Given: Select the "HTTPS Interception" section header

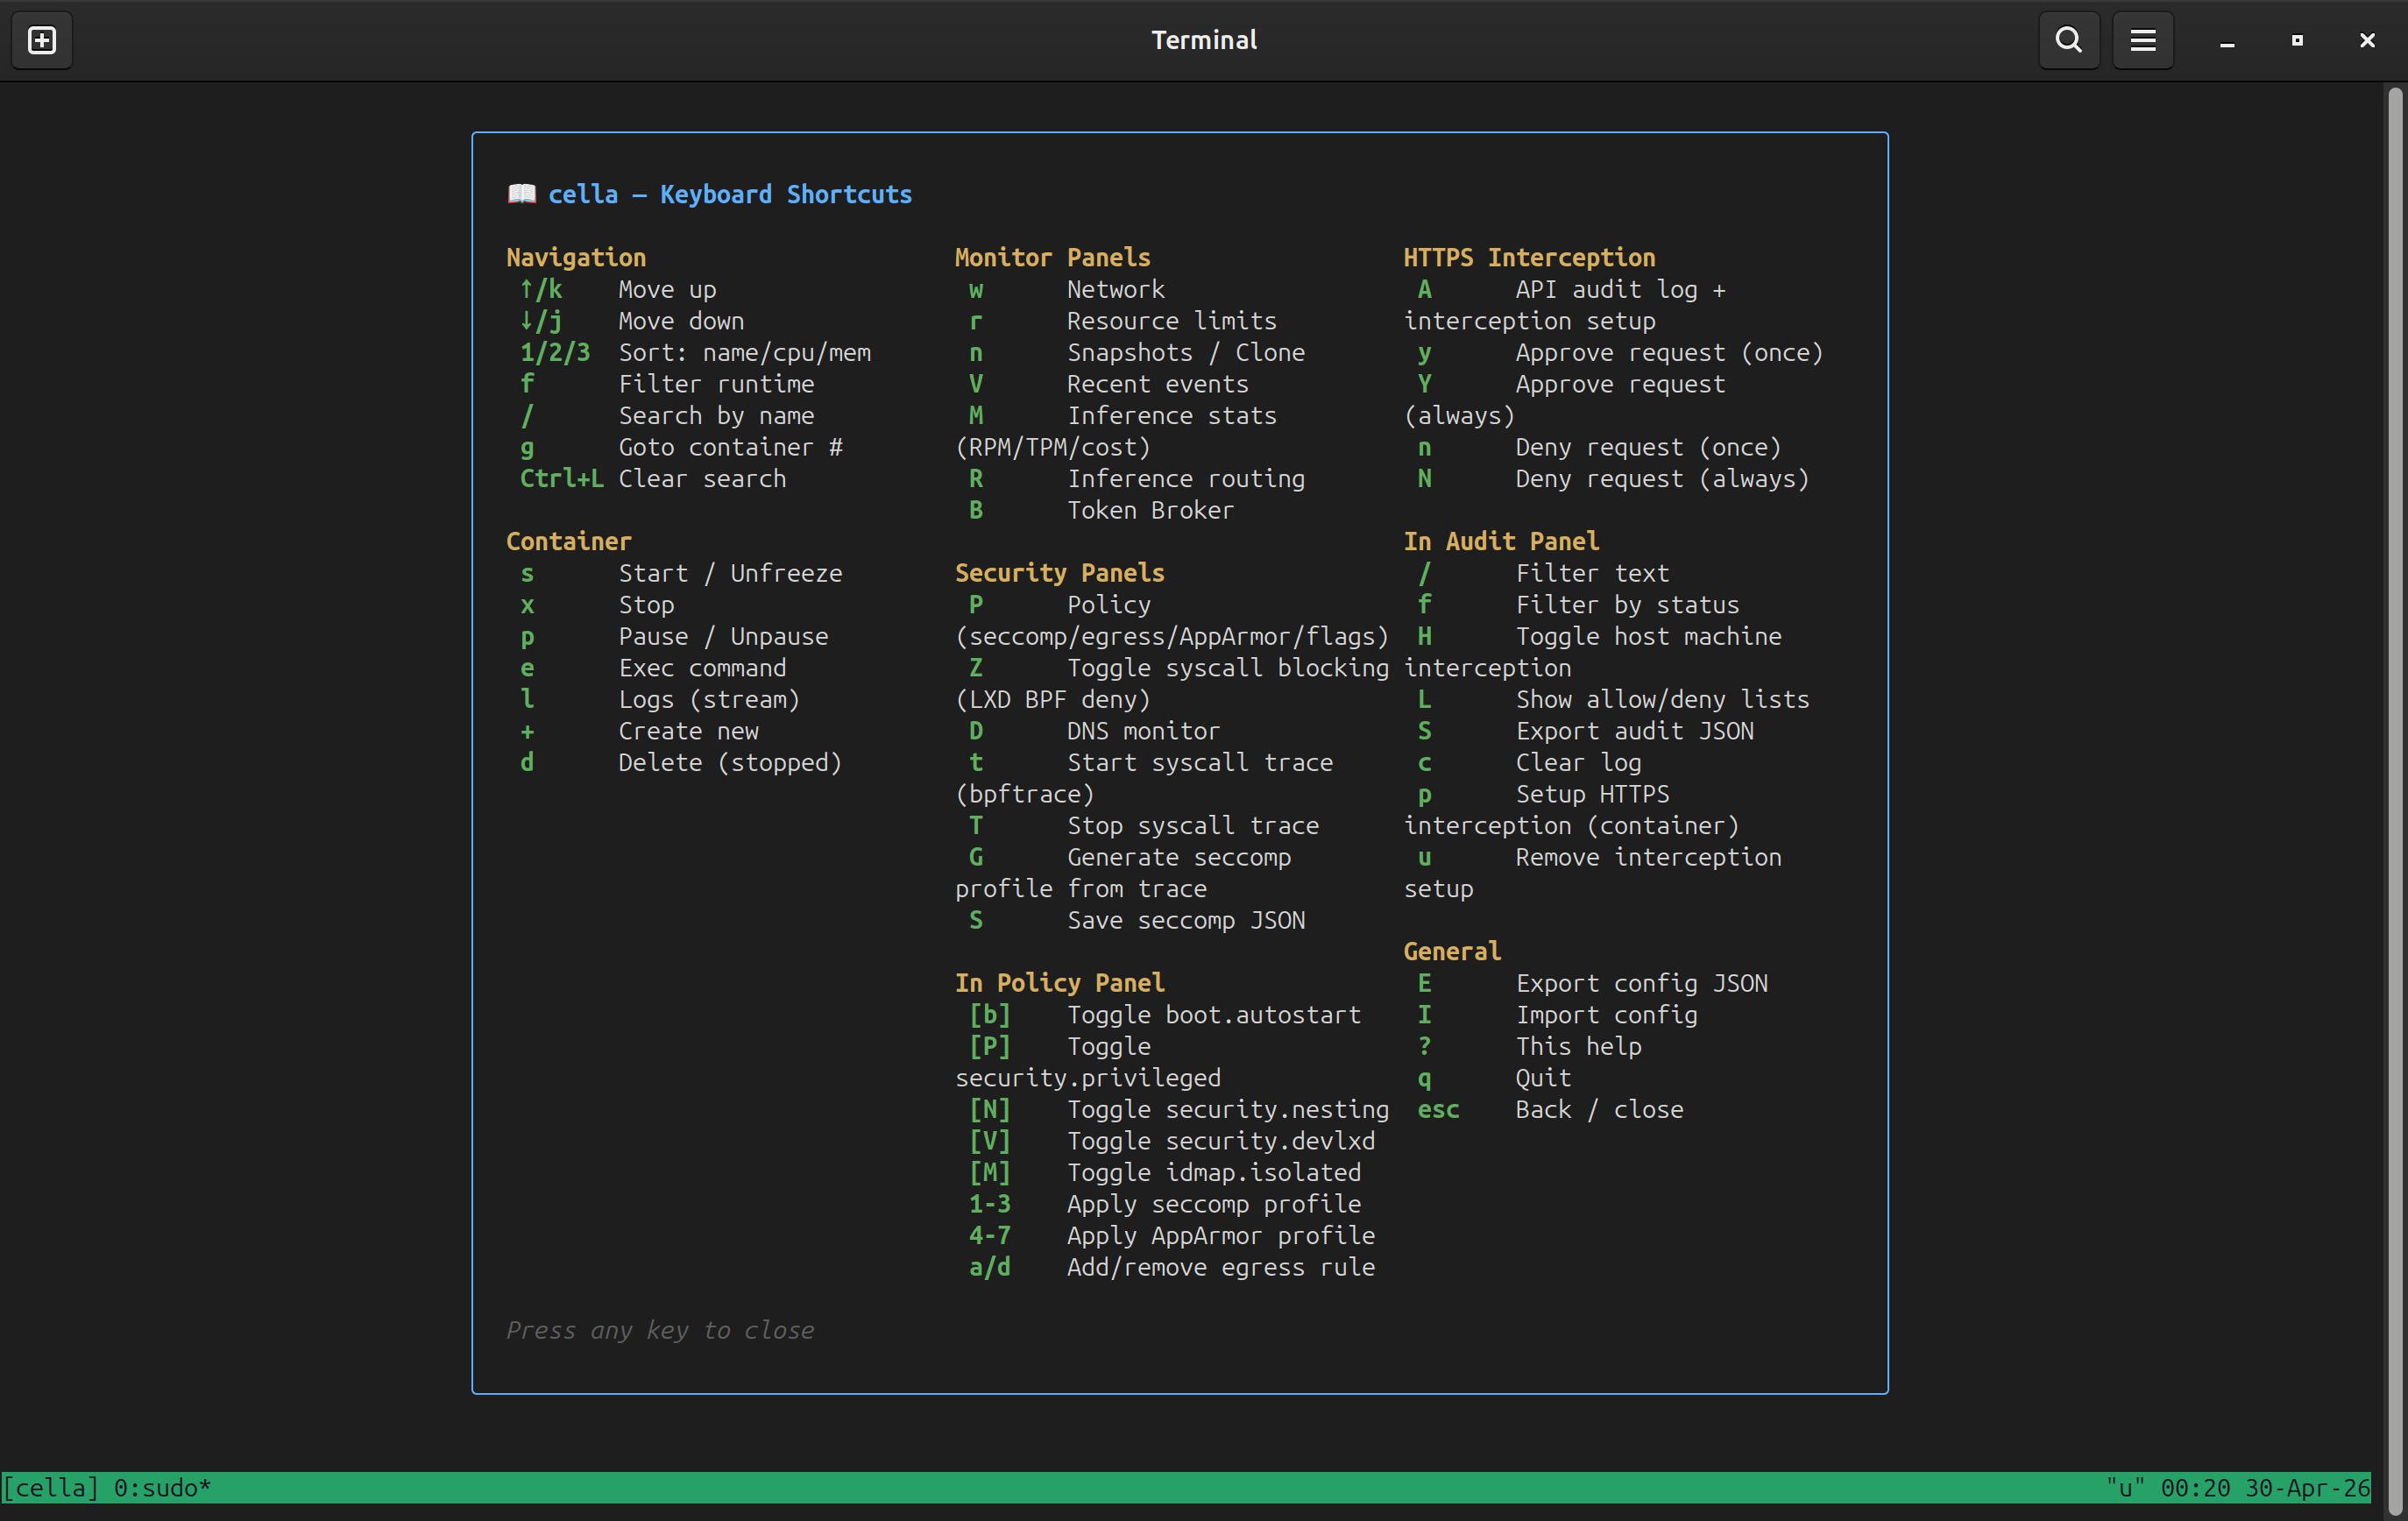Looking at the screenshot, I should point(1529,258).
